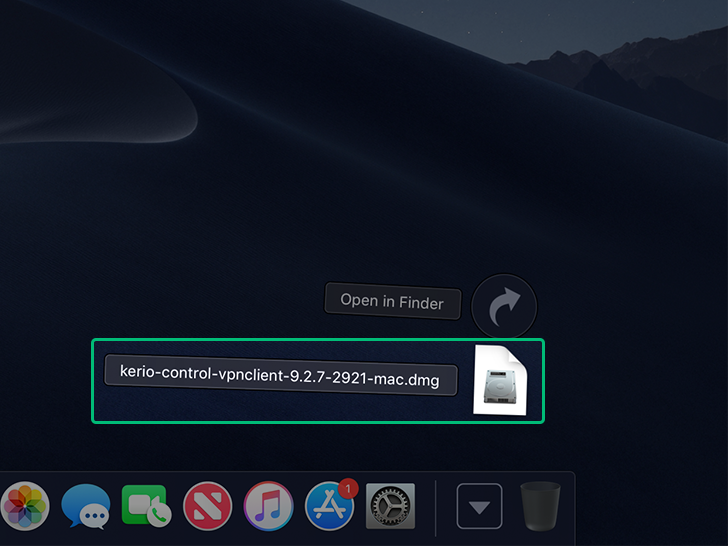Open Photos app from the Dock
Screen dimensions: 728x546
tap(25, 506)
